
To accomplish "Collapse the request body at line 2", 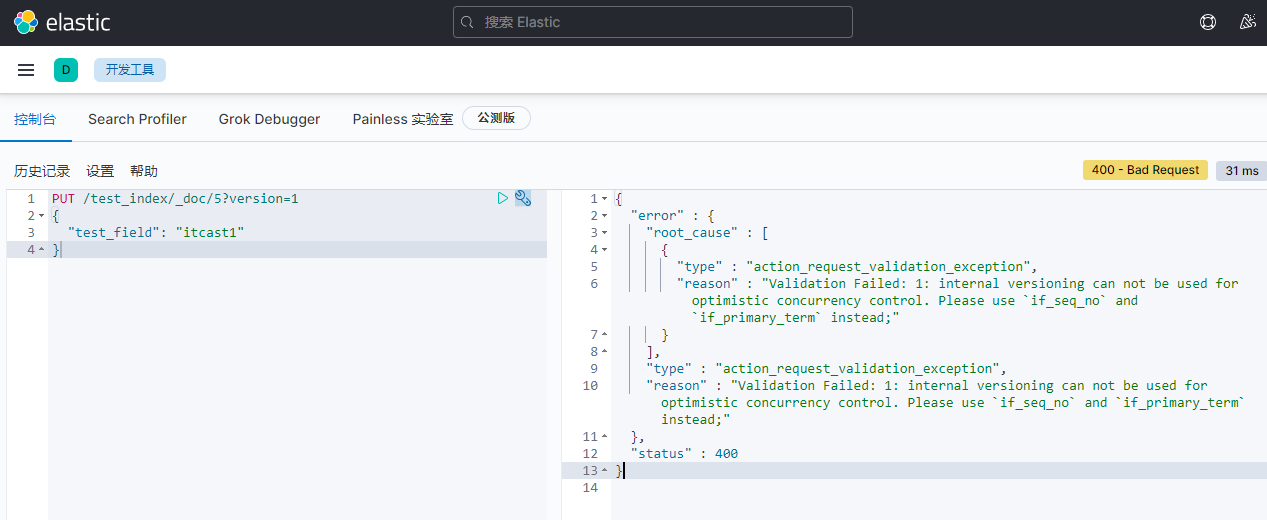I will [41, 216].
